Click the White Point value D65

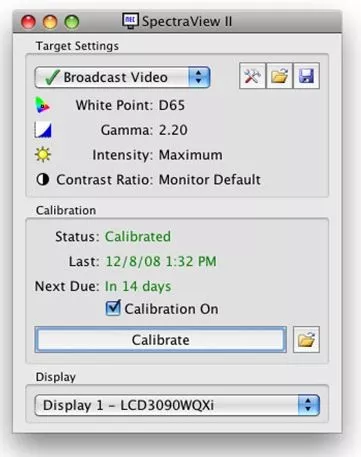(x=172, y=105)
